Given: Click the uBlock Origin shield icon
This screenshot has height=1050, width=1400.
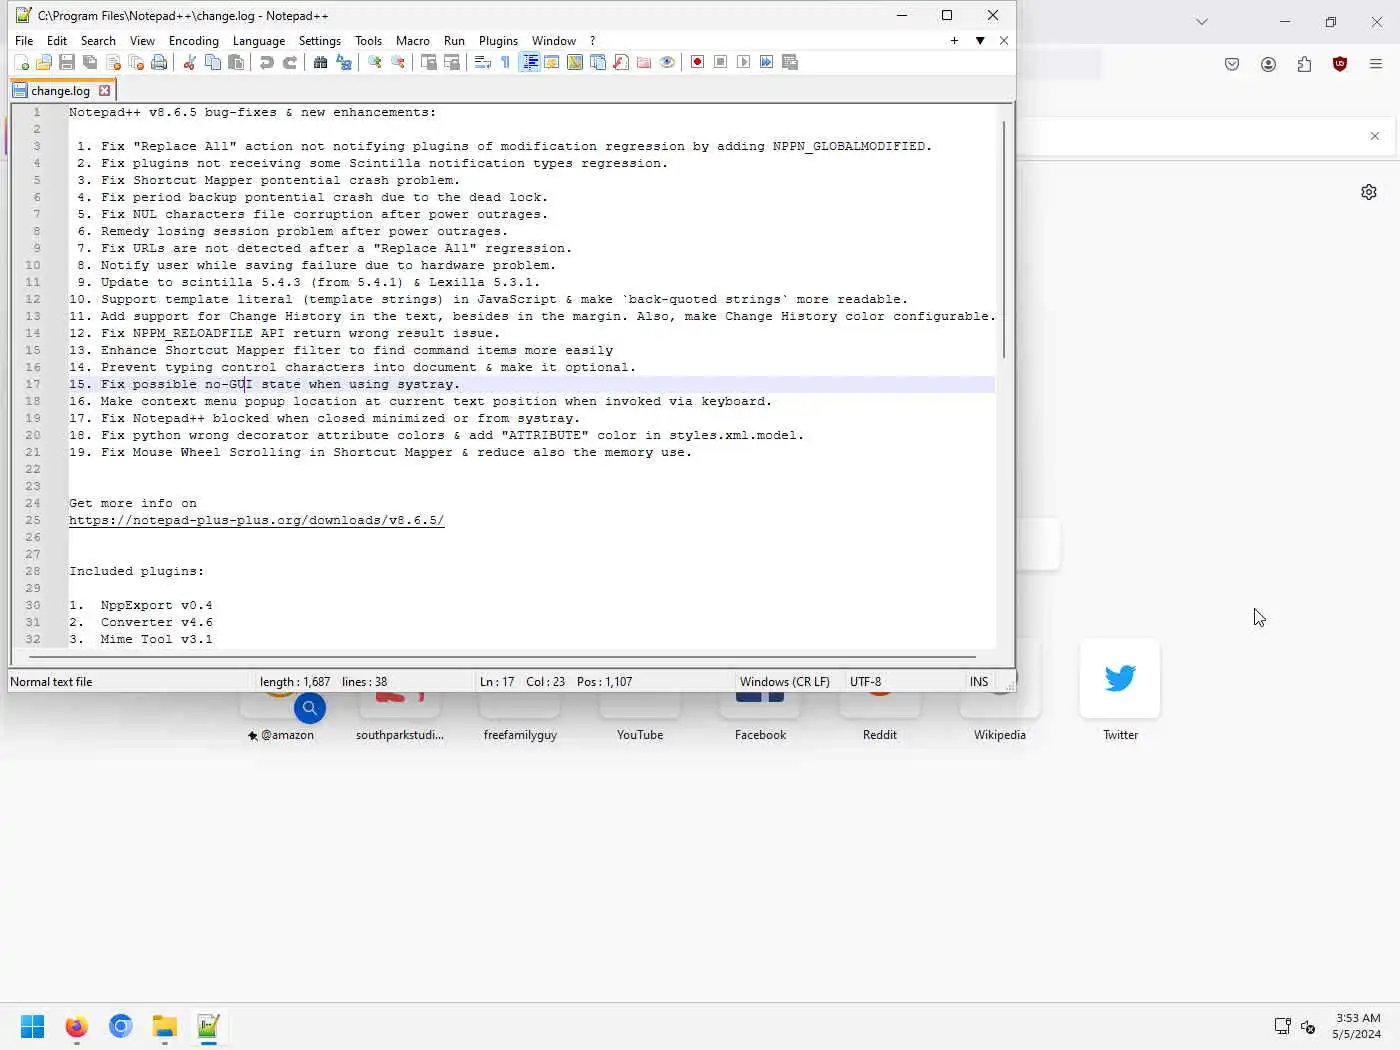Looking at the screenshot, I should 1340,64.
